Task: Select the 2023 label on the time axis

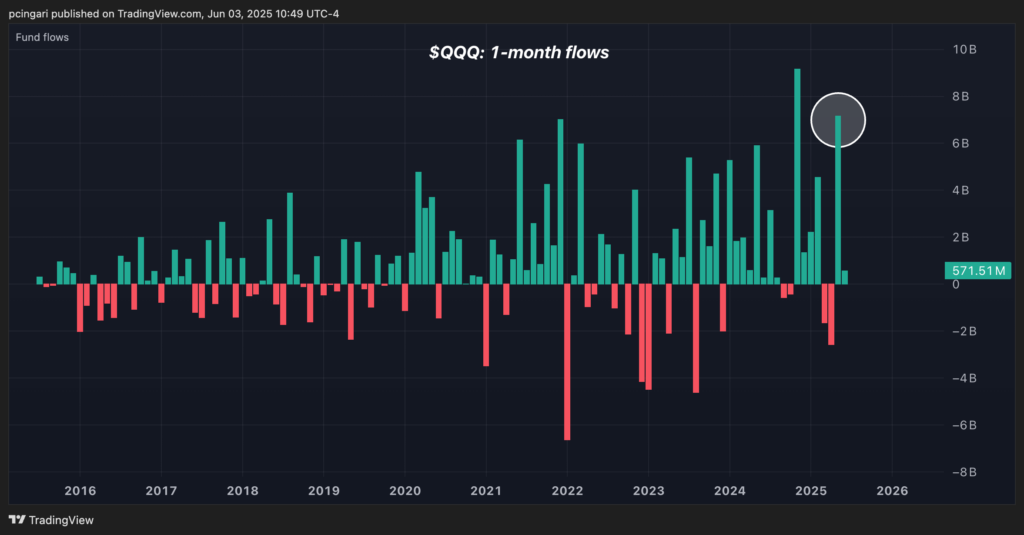Action: [648, 491]
